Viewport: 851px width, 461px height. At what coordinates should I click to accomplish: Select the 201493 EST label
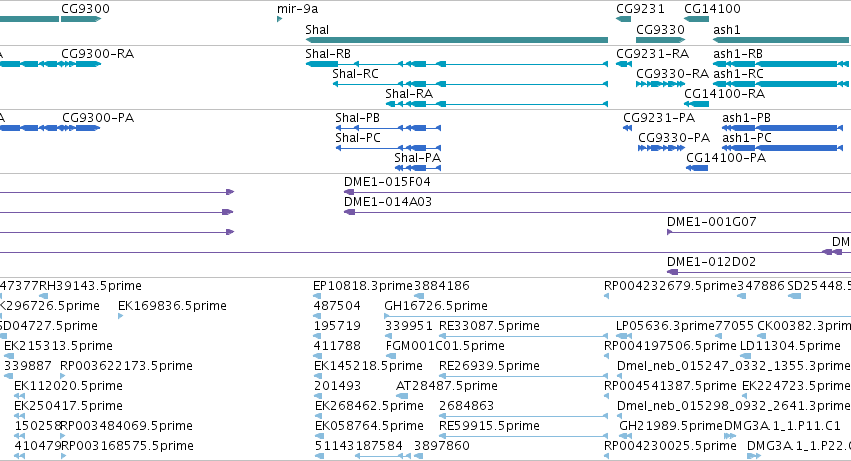pos(338,386)
